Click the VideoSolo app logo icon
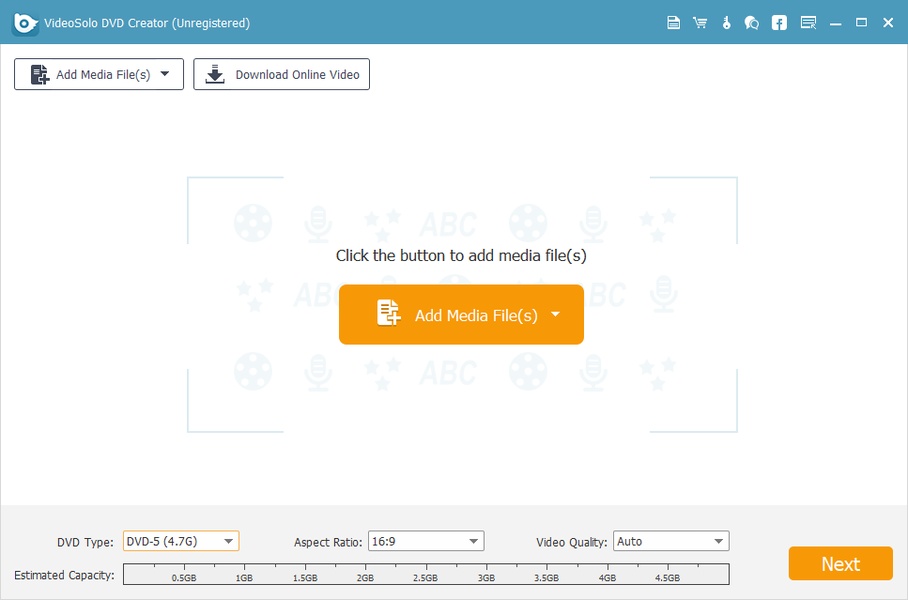The height and width of the screenshot is (600, 908). (25, 23)
